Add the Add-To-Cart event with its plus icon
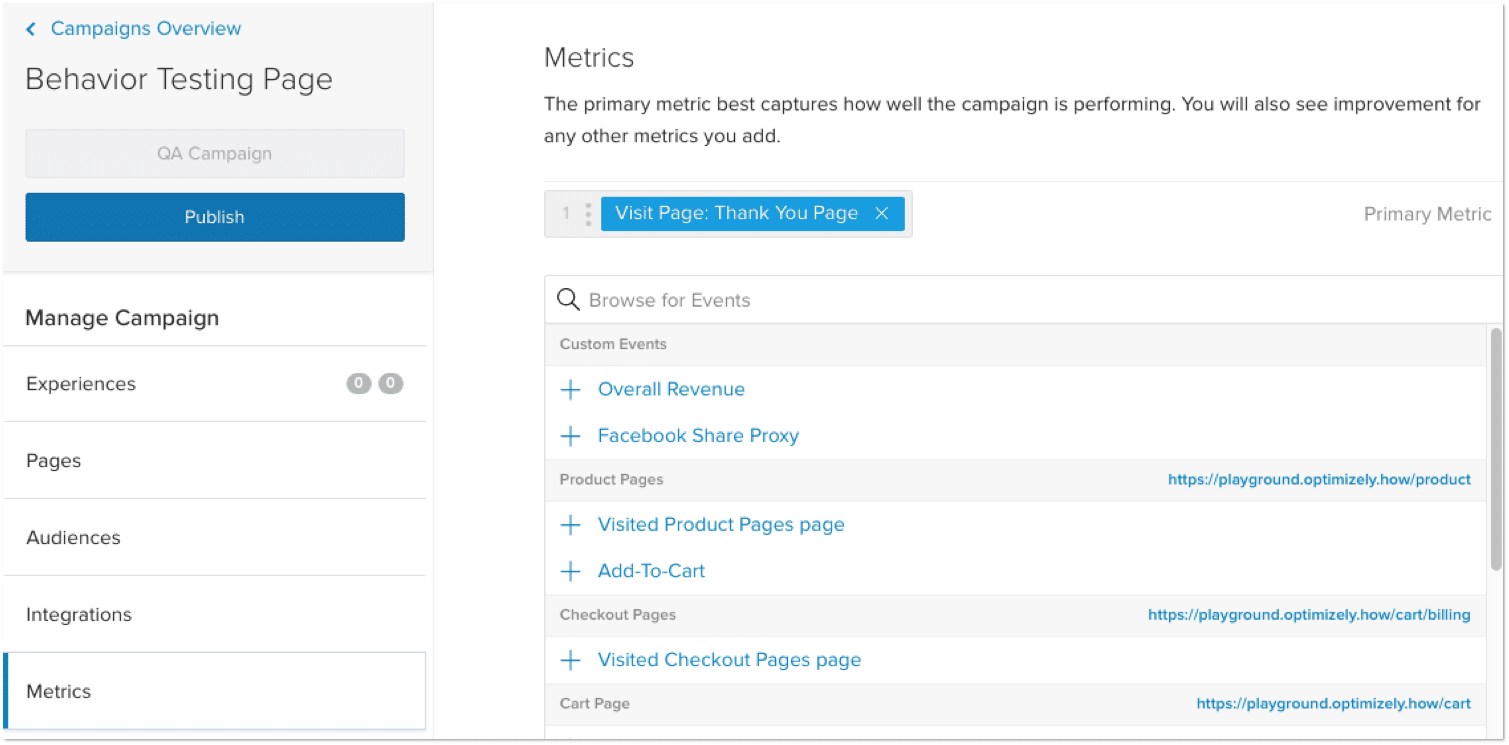This screenshot has width=1509, height=745. (x=570, y=570)
